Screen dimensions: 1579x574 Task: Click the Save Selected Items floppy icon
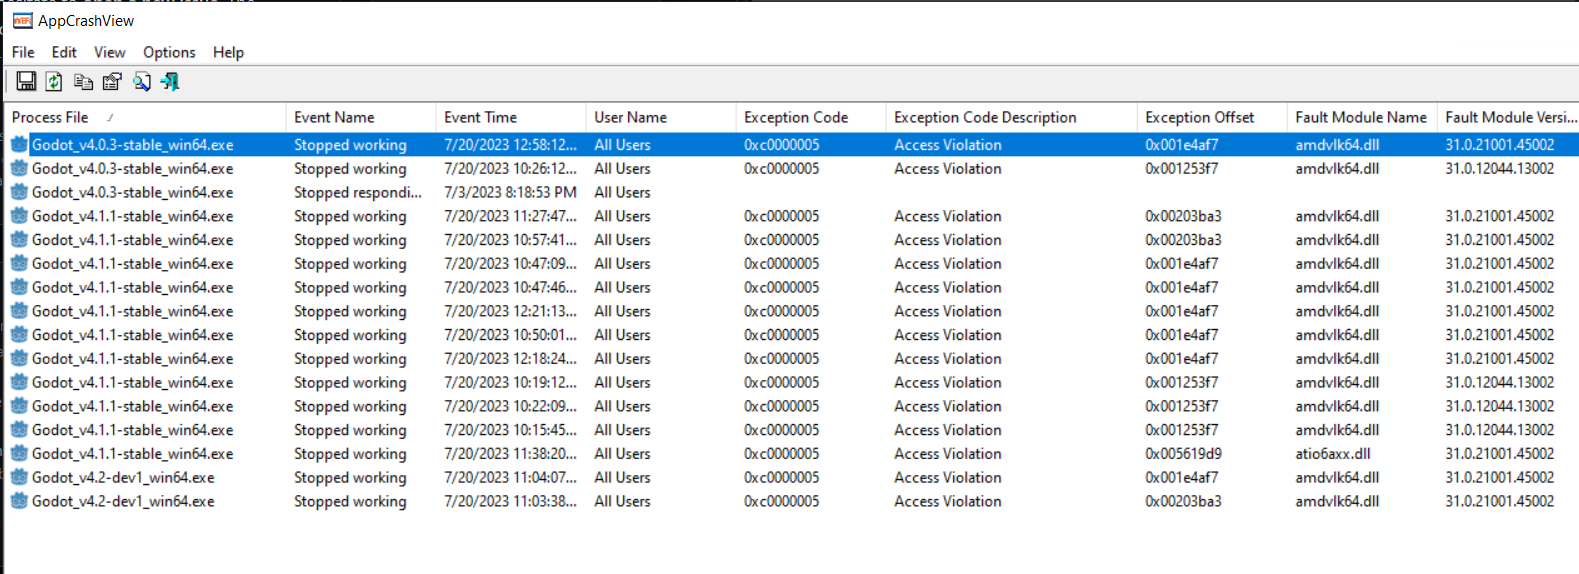(x=27, y=82)
